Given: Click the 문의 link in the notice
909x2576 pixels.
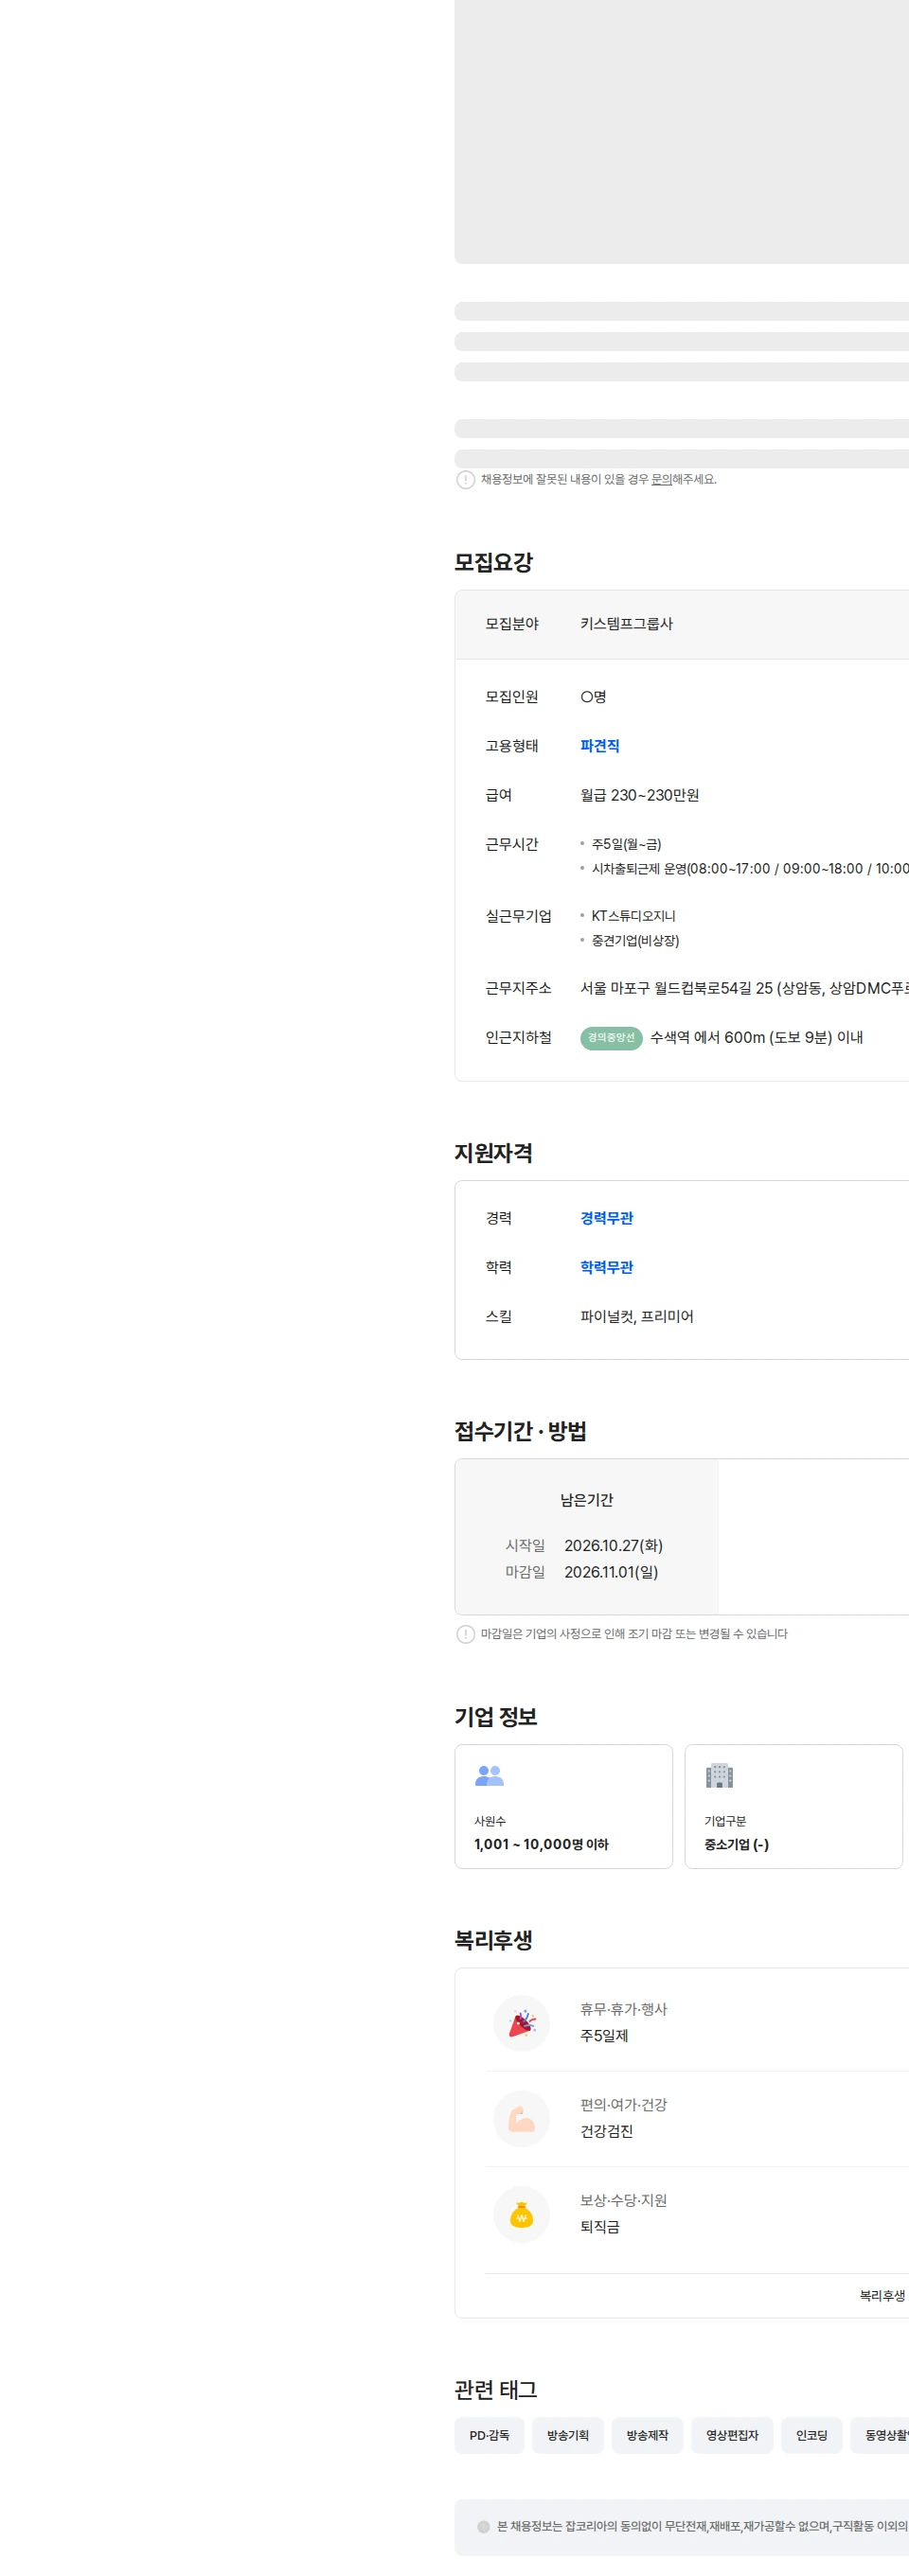Looking at the screenshot, I should 660,479.
